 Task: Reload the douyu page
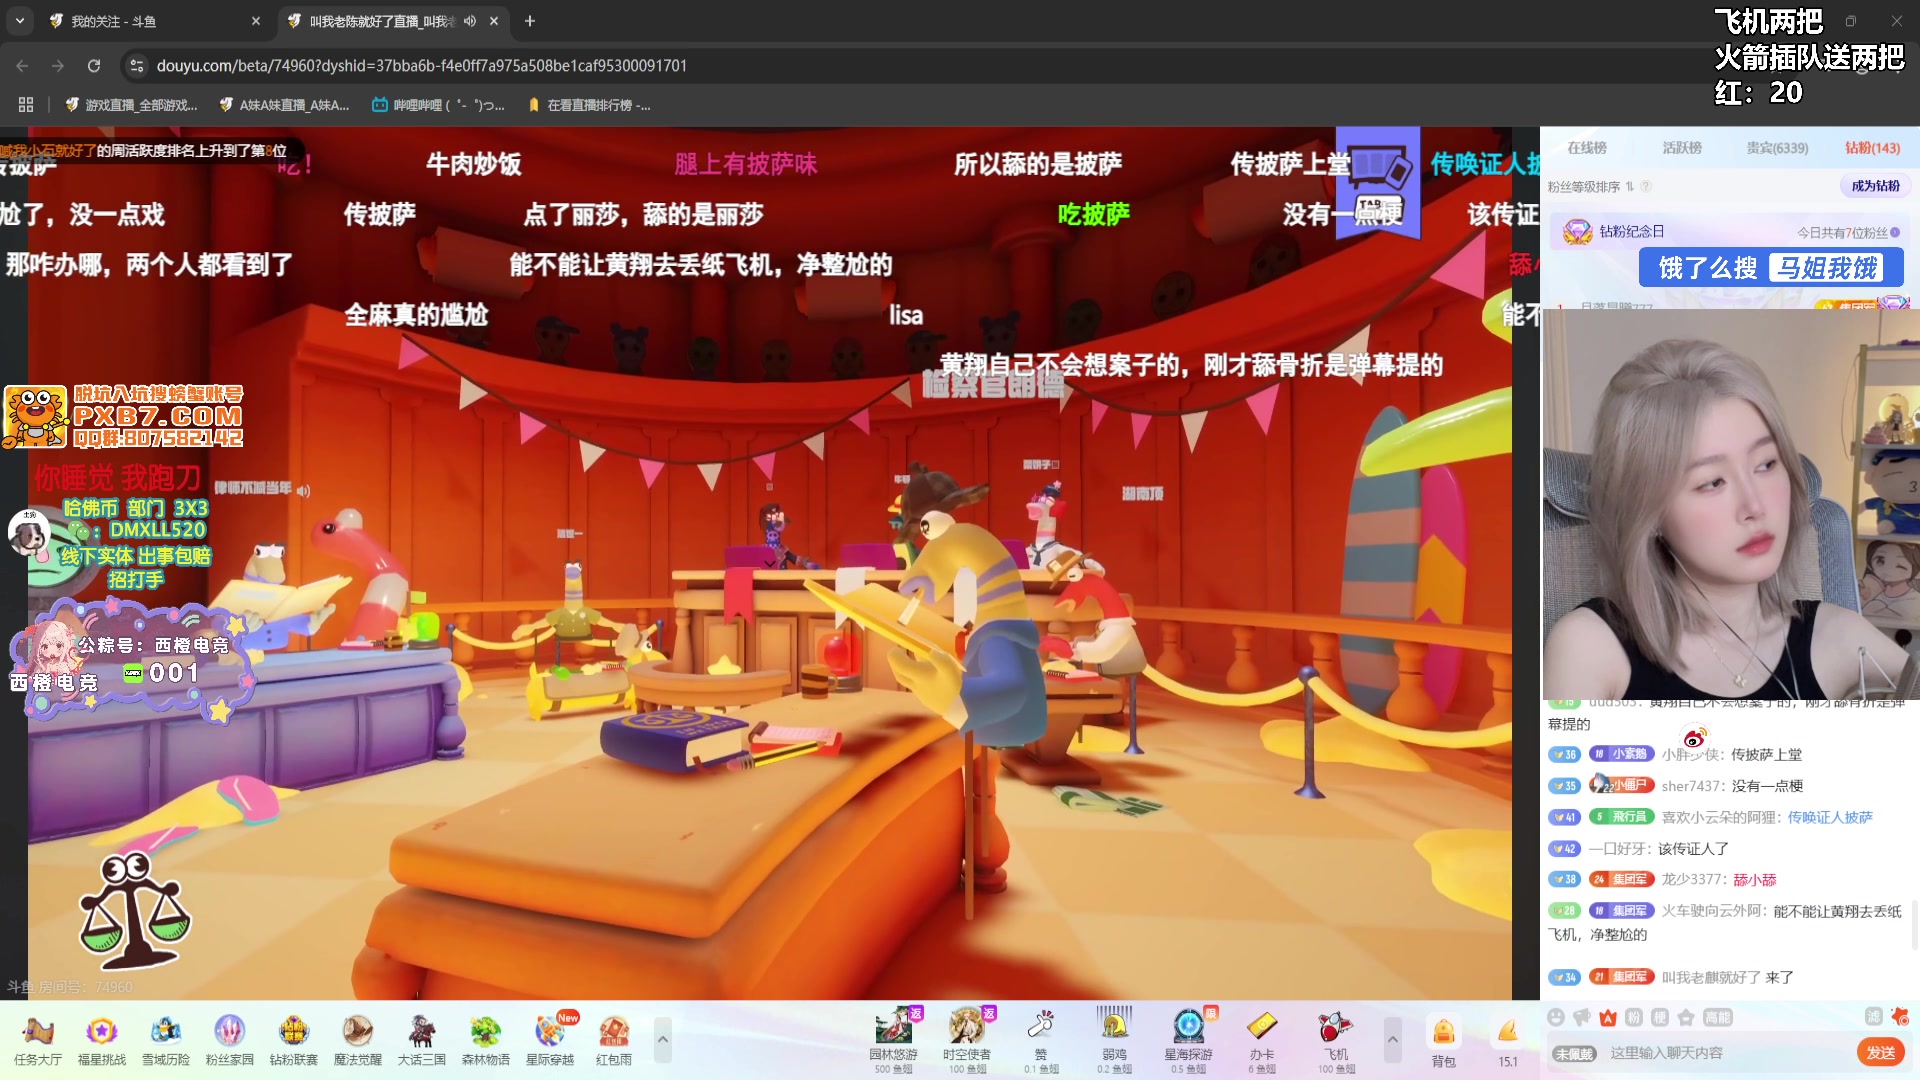(x=94, y=66)
